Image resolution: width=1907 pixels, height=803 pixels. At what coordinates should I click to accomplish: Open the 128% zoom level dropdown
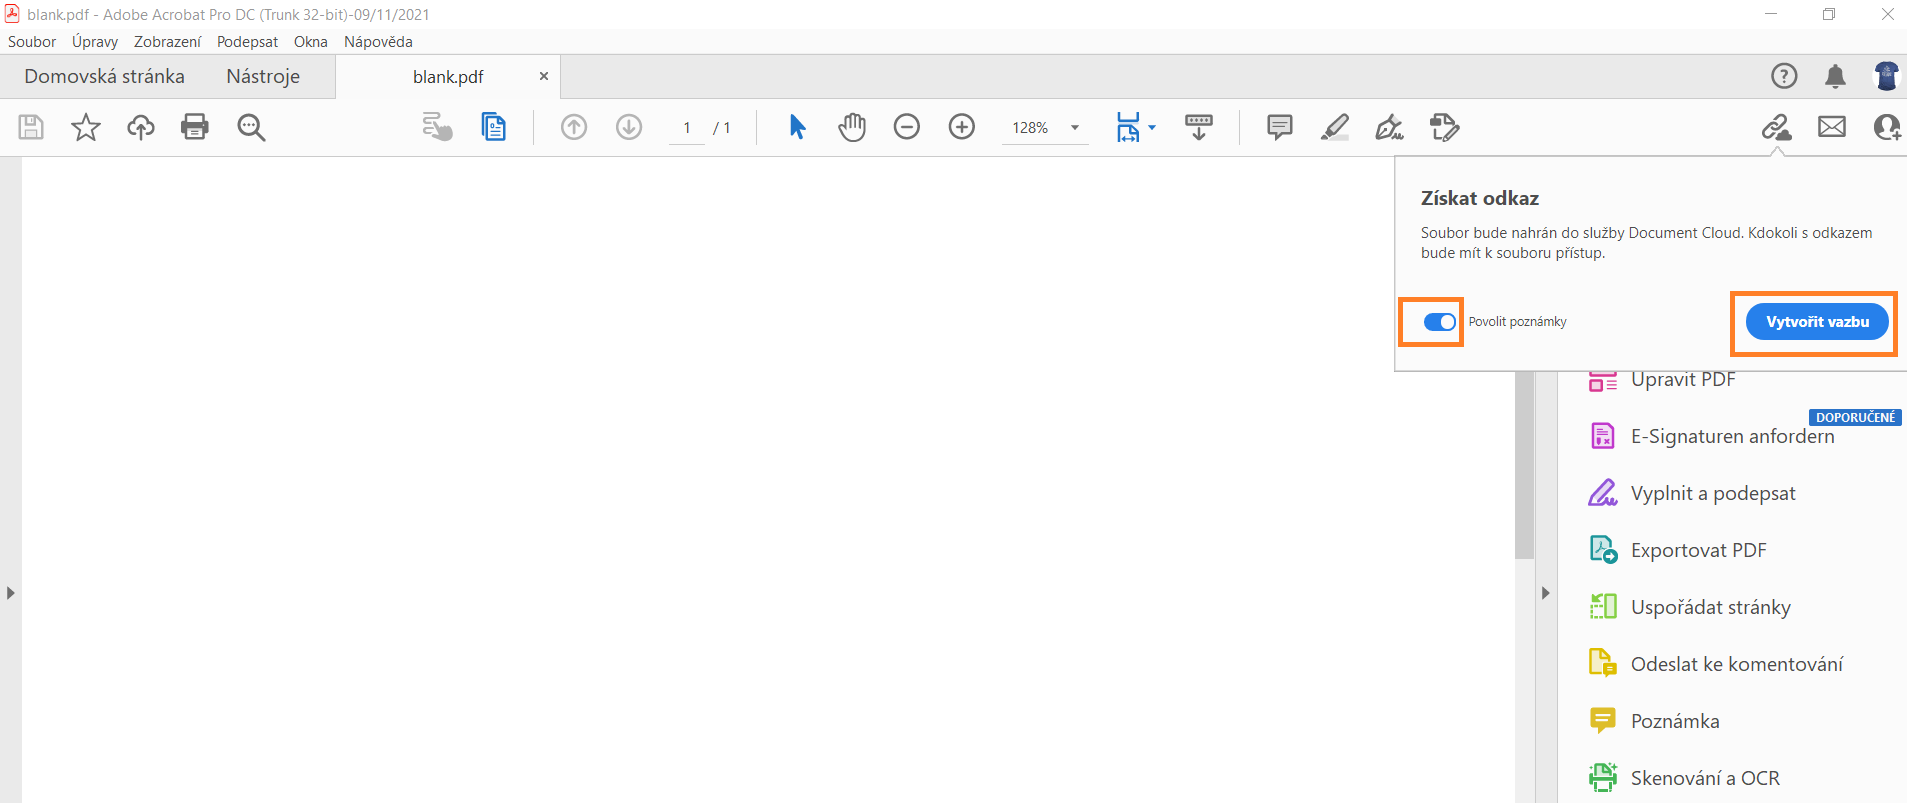(x=1075, y=128)
